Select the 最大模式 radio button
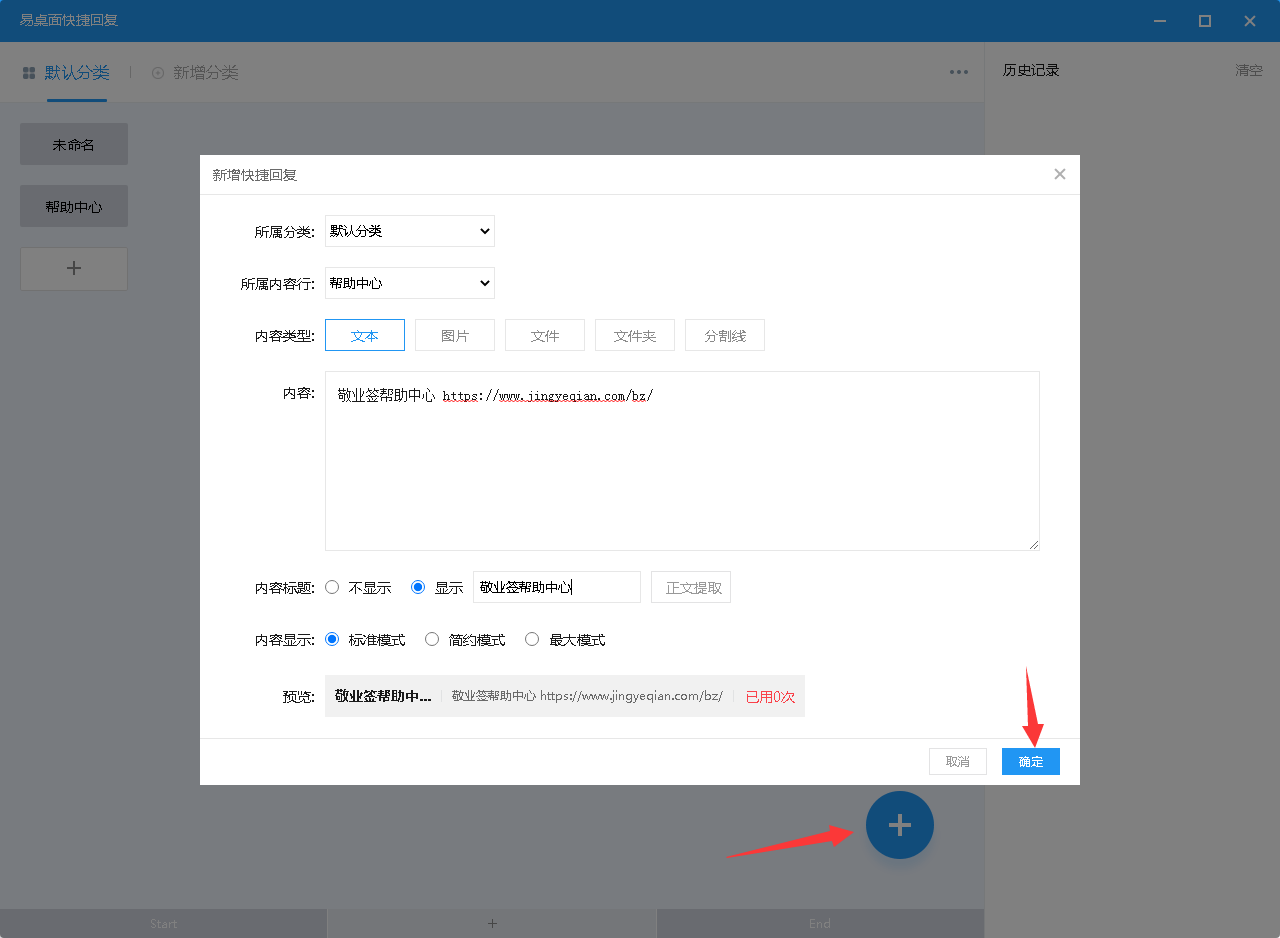This screenshot has height=938, width=1280. (x=532, y=639)
